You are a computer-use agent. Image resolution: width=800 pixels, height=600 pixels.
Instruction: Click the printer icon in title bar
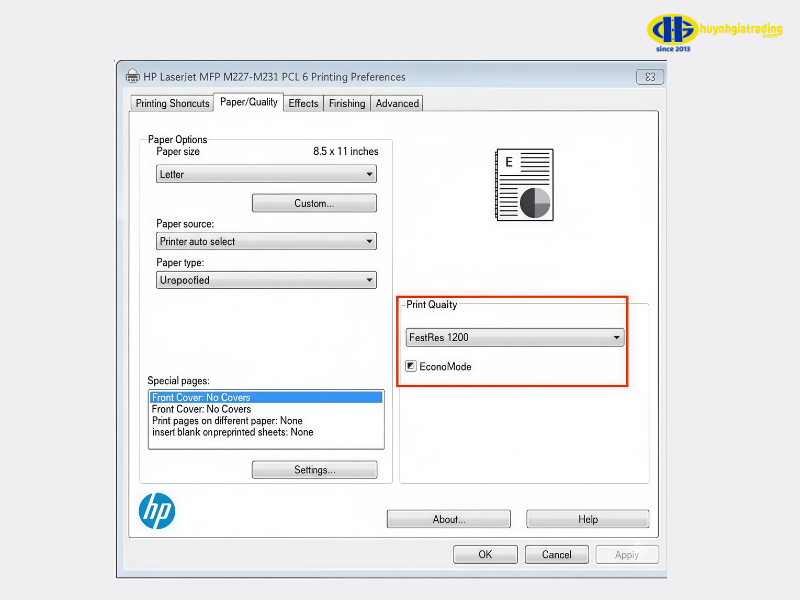coord(133,77)
